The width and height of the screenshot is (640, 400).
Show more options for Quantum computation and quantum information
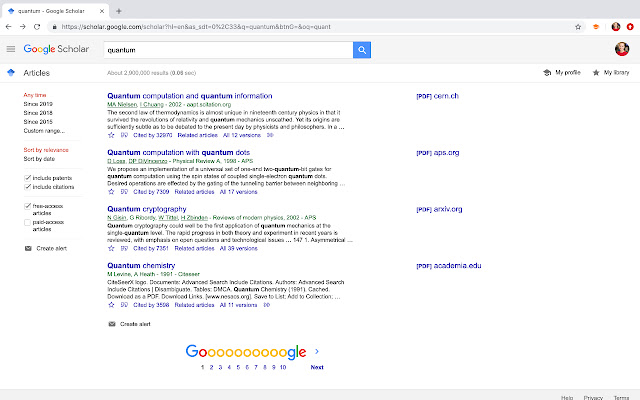click(270, 135)
